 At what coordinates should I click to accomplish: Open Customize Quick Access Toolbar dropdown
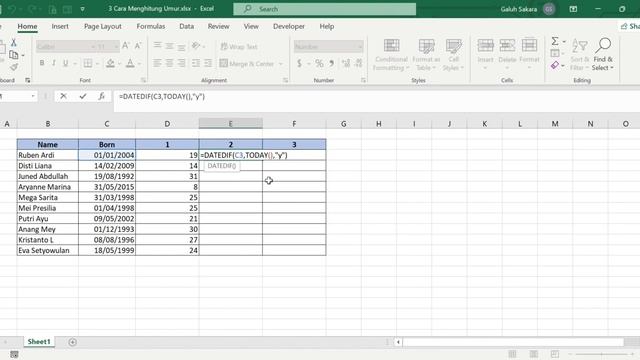tap(82, 9)
